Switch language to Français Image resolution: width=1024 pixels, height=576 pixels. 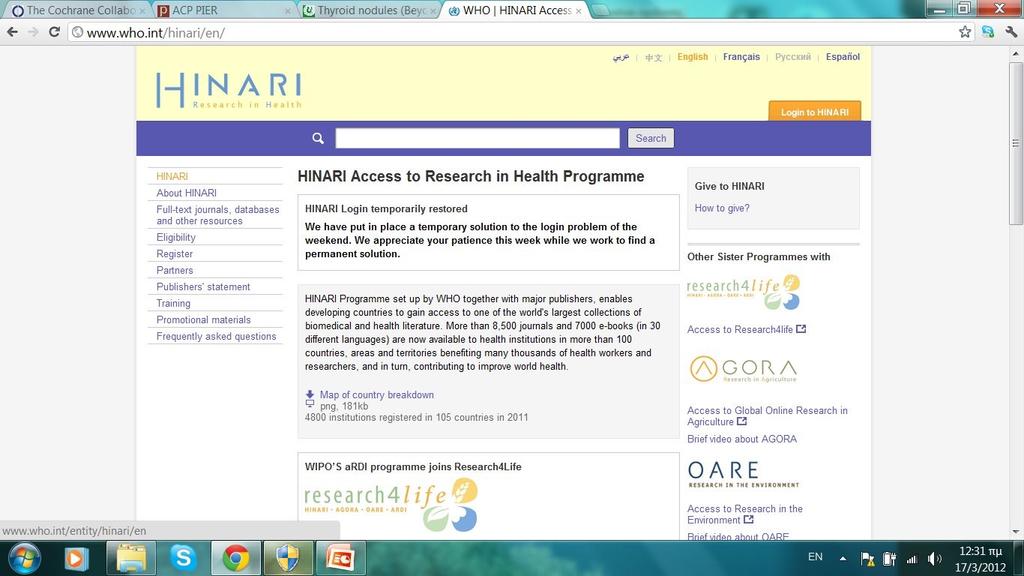point(741,57)
